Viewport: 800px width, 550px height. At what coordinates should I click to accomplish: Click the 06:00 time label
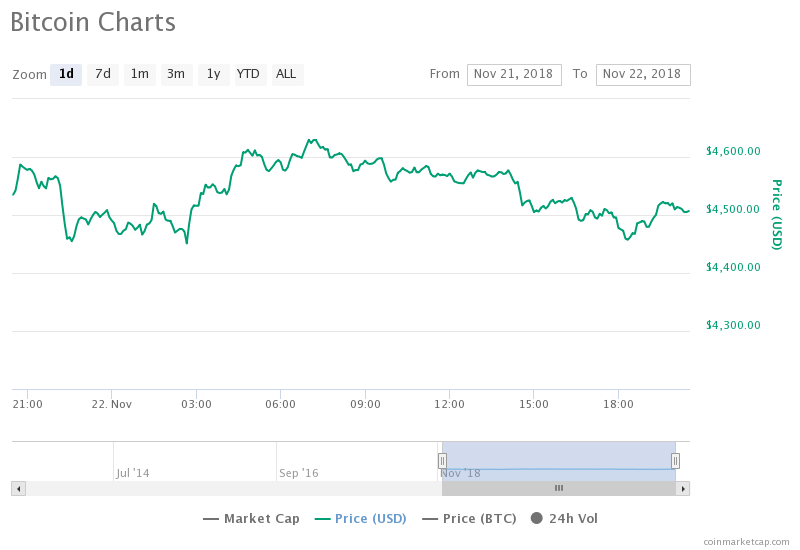[x=281, y=404]
